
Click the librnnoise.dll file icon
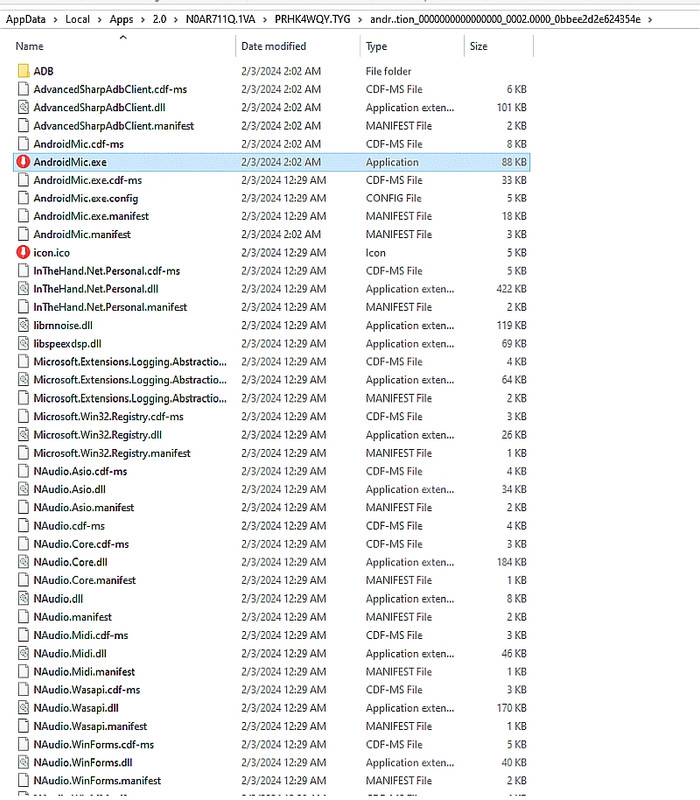tap(23, 325)
